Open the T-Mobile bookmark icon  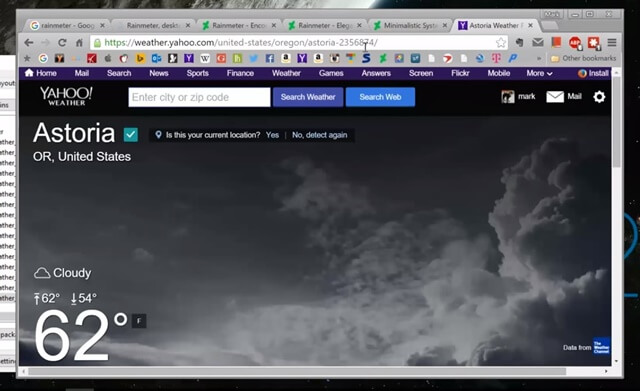coord(496,58)
